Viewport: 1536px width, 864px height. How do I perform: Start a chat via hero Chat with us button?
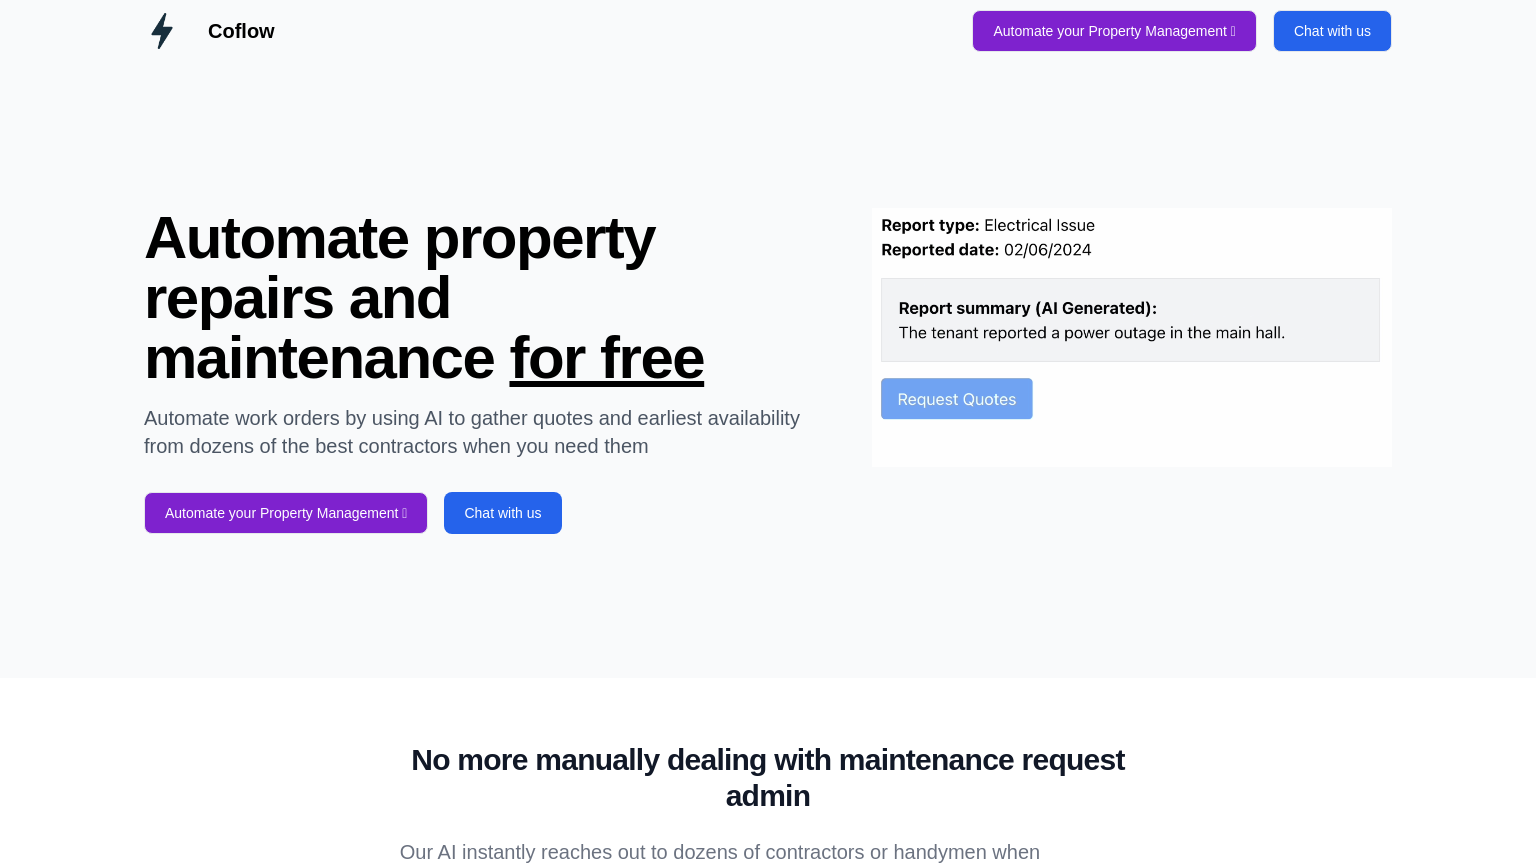tap(502, 513)
